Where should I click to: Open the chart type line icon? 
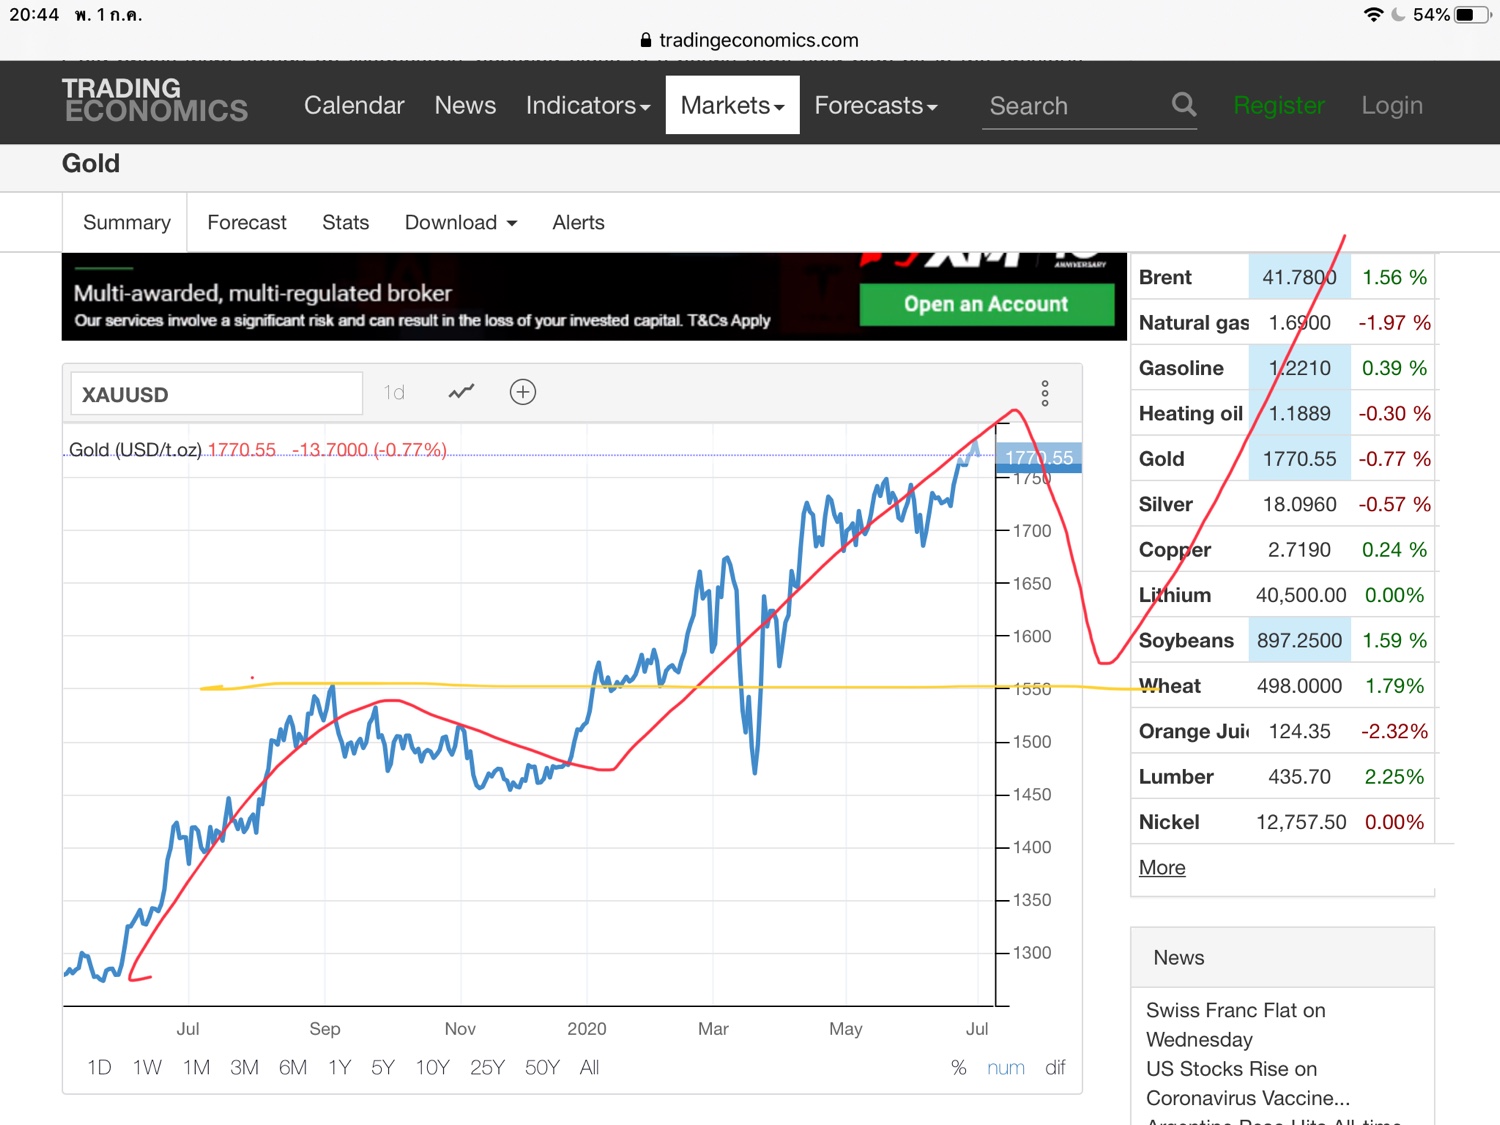click(461, 392)
